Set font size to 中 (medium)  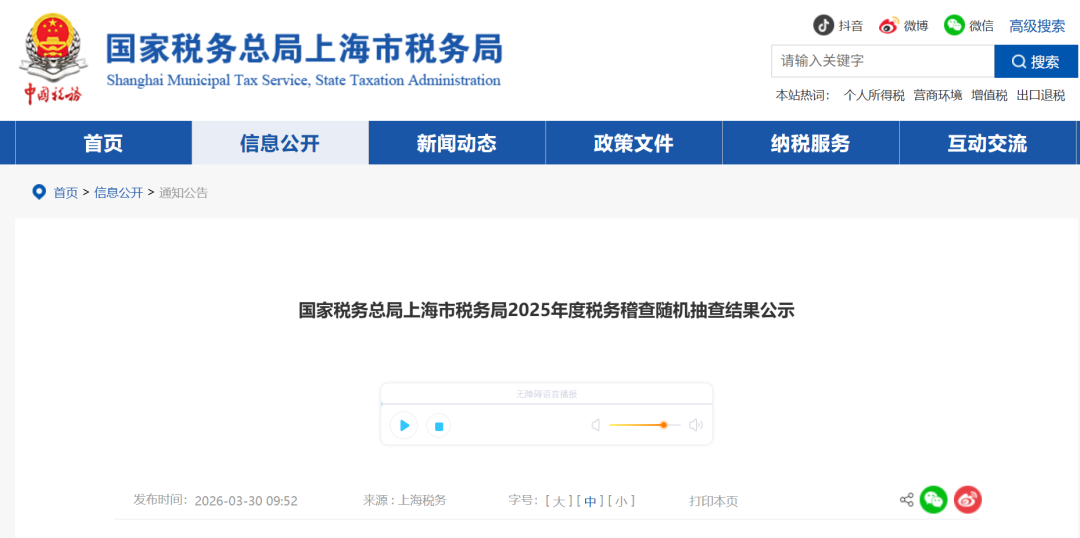[590, 501]
